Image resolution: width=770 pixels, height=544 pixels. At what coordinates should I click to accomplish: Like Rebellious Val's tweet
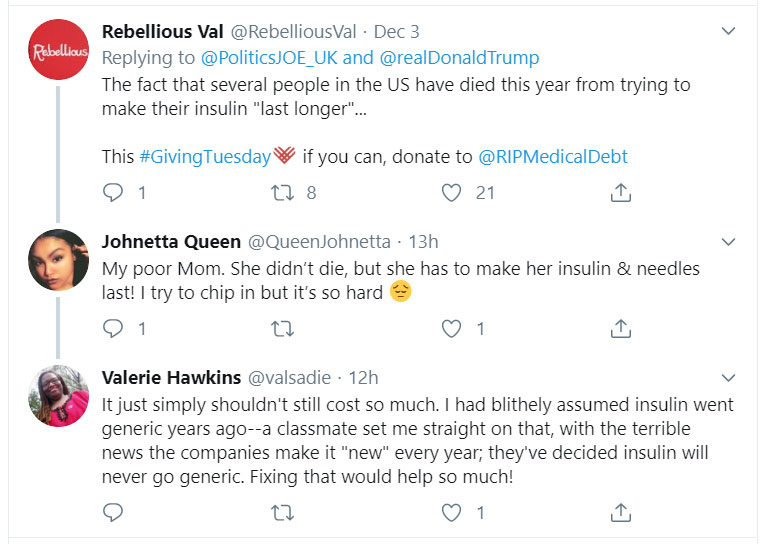point(453,193)
